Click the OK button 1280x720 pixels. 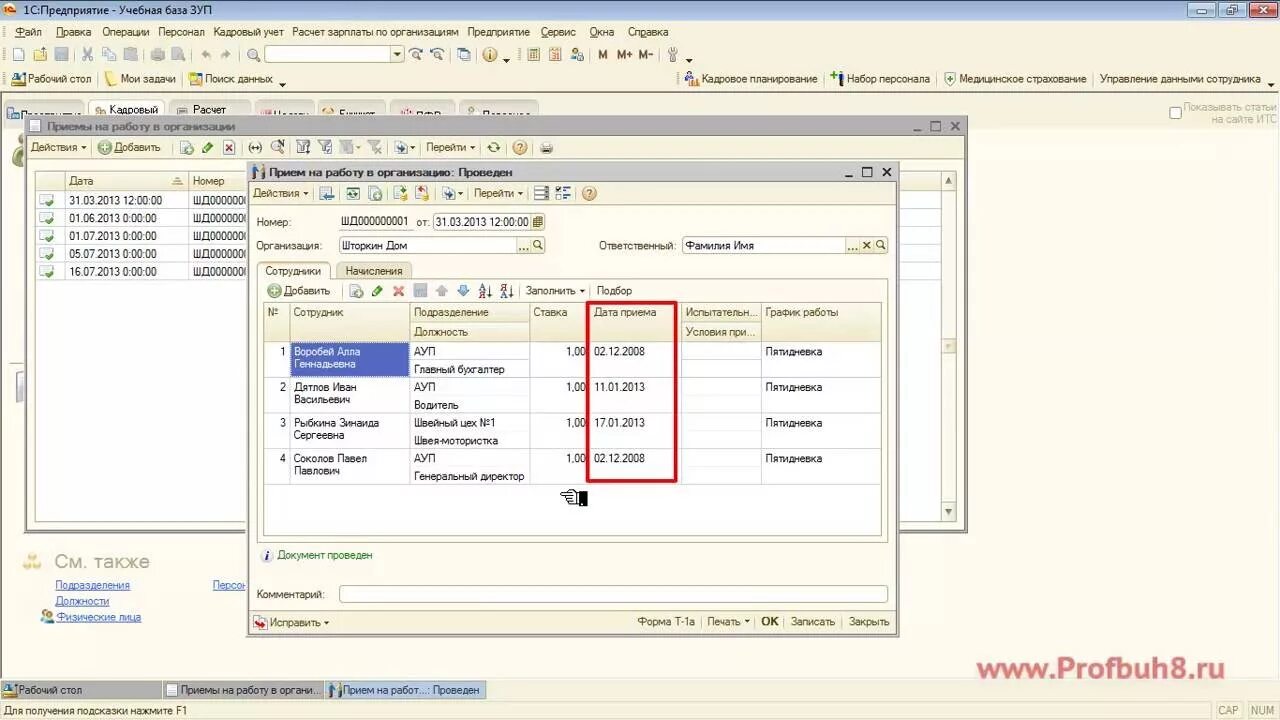click(x=769, y=621)
